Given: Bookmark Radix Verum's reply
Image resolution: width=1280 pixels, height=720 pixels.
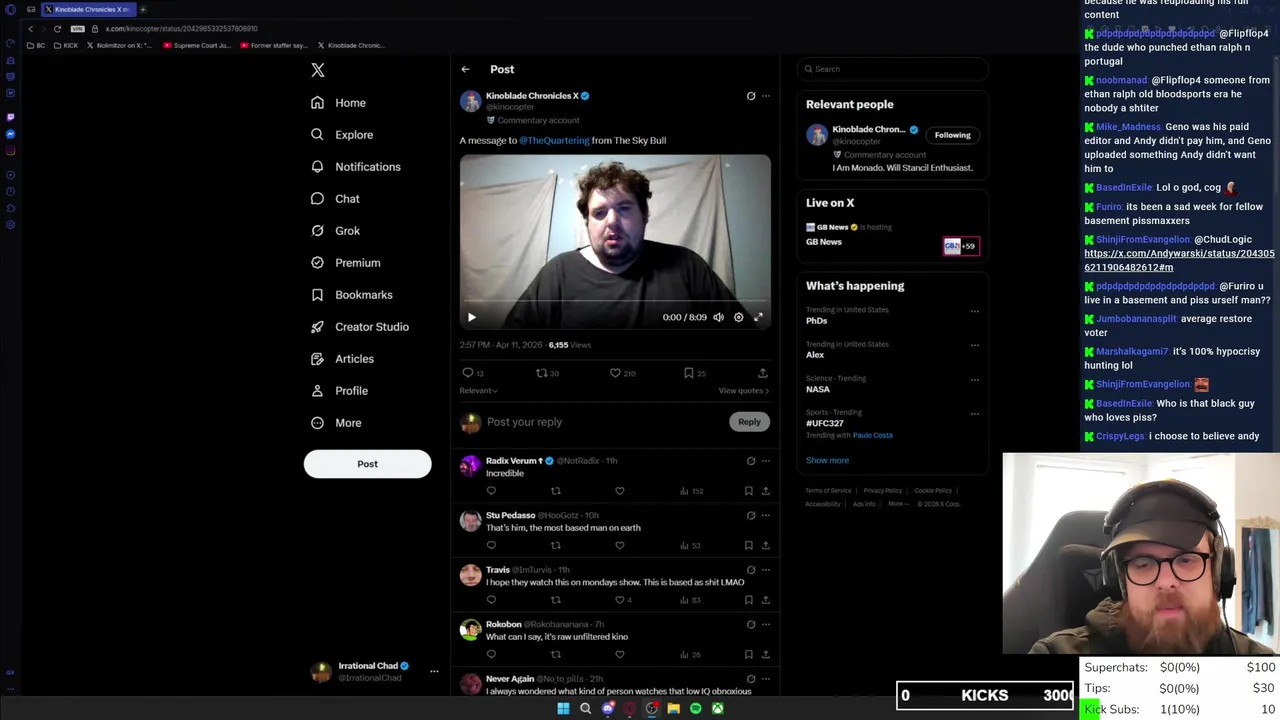Looking at the screenshot, I should click(x=748, y=491).
